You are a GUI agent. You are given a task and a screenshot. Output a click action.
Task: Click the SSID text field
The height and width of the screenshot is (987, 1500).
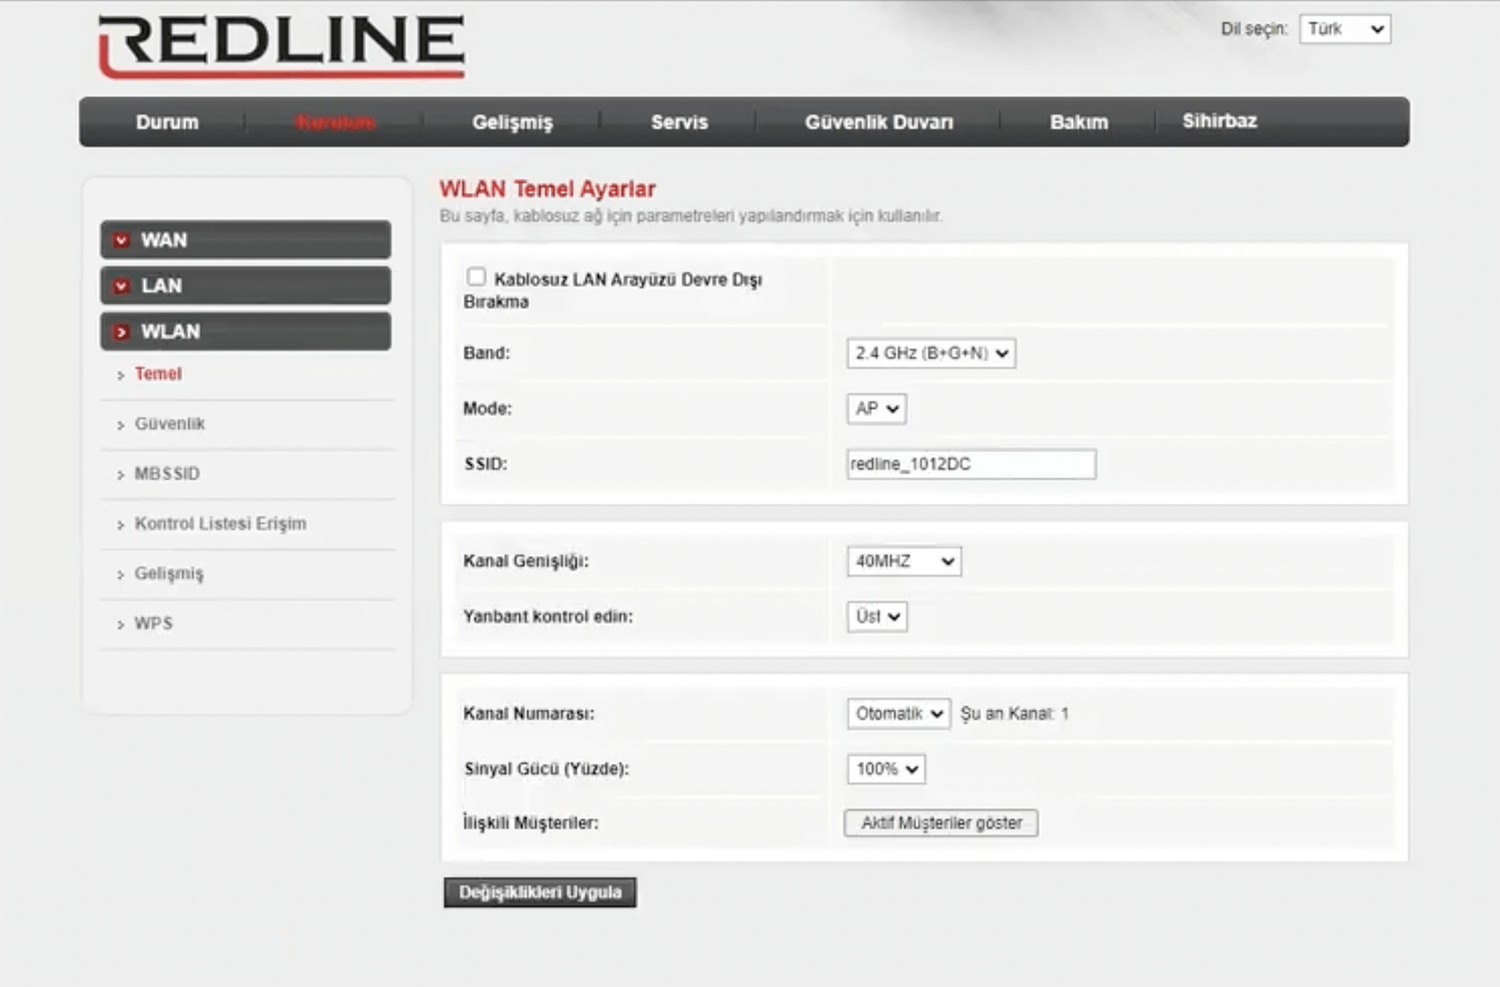[x=970, y=464]
